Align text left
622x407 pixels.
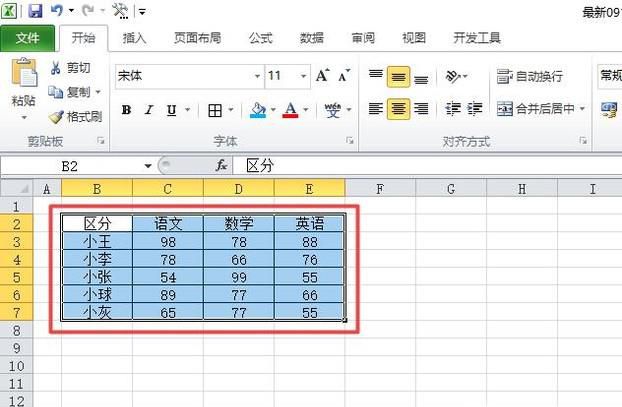(376, 108)
